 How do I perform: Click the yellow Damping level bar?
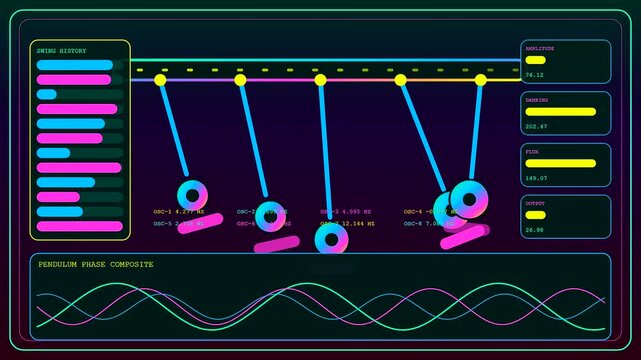(x=560, y=112)
